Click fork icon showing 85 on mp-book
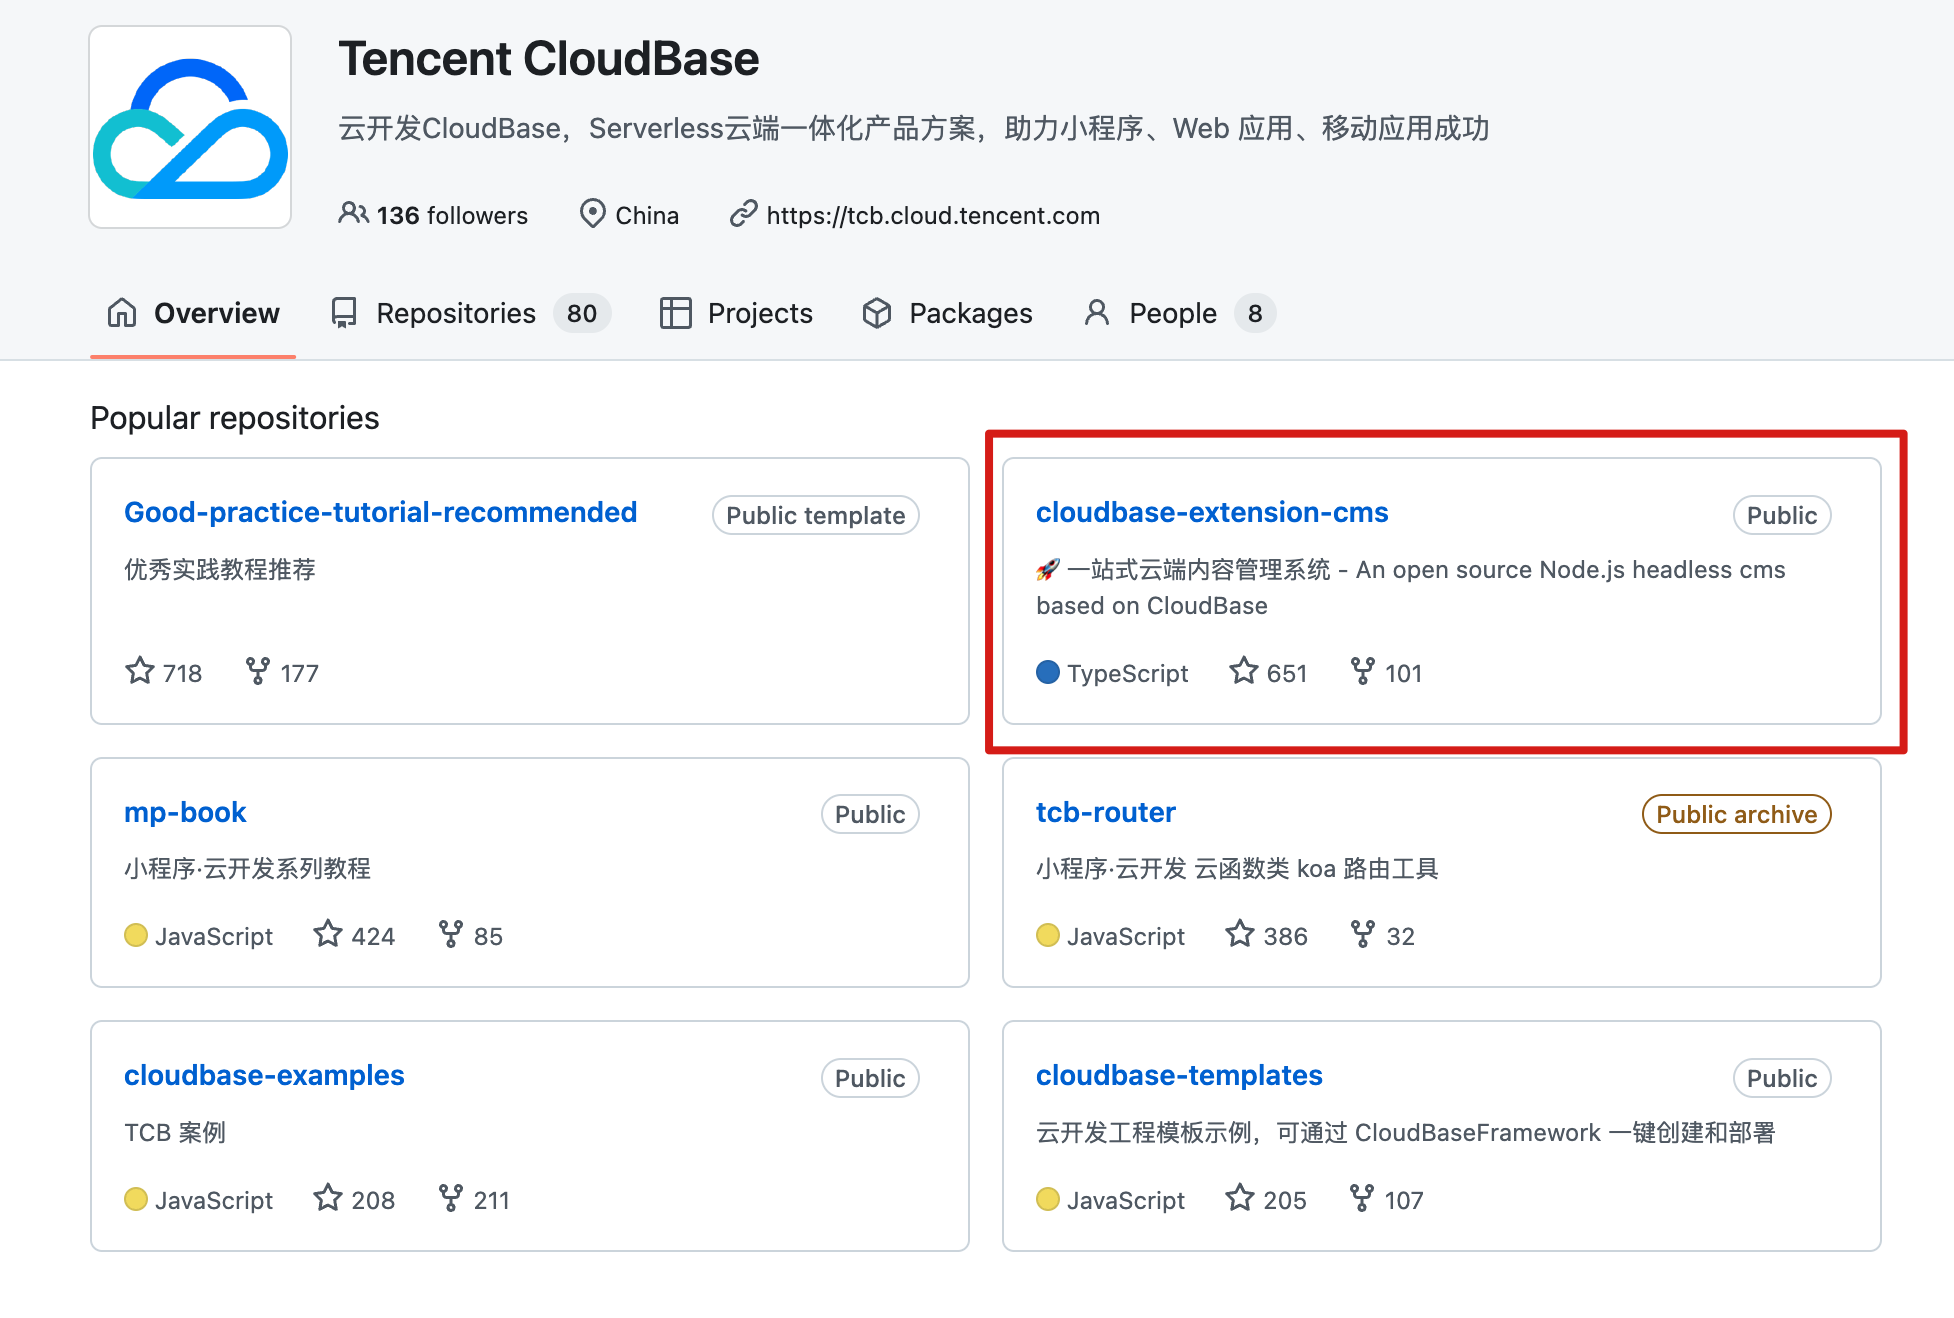Image resolution: width=1954 pixels, height=1318 pixels. tap(451, 933)
